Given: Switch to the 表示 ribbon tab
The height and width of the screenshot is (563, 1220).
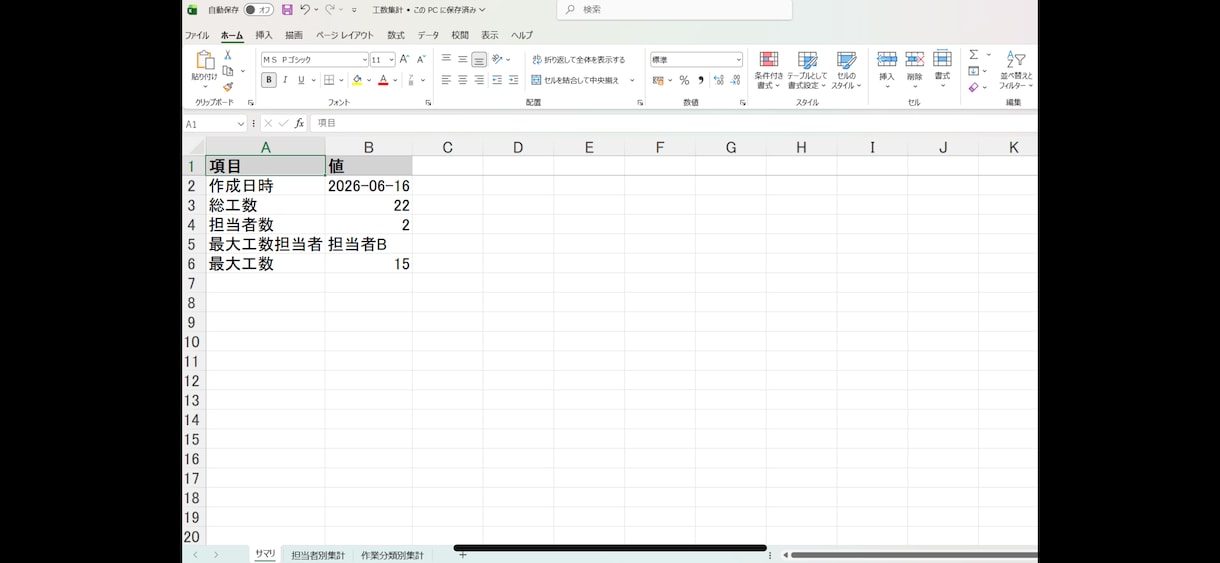Looking at the screenshot, I should click(490, 35).
